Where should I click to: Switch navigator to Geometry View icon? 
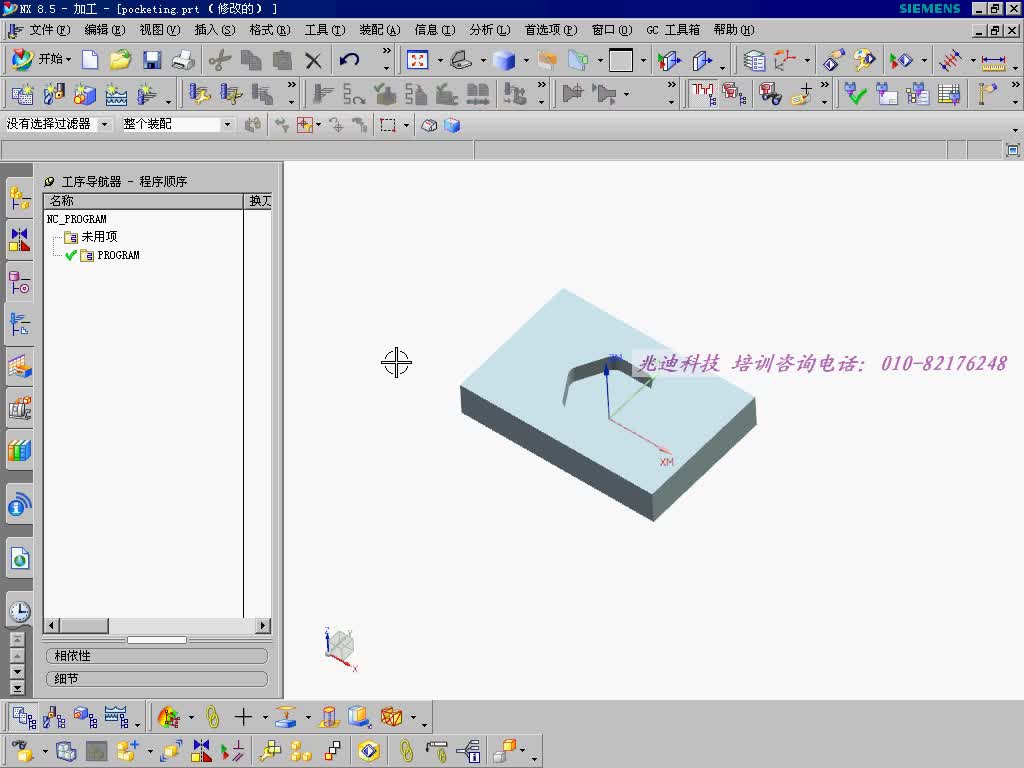click(x=85, y=717)
